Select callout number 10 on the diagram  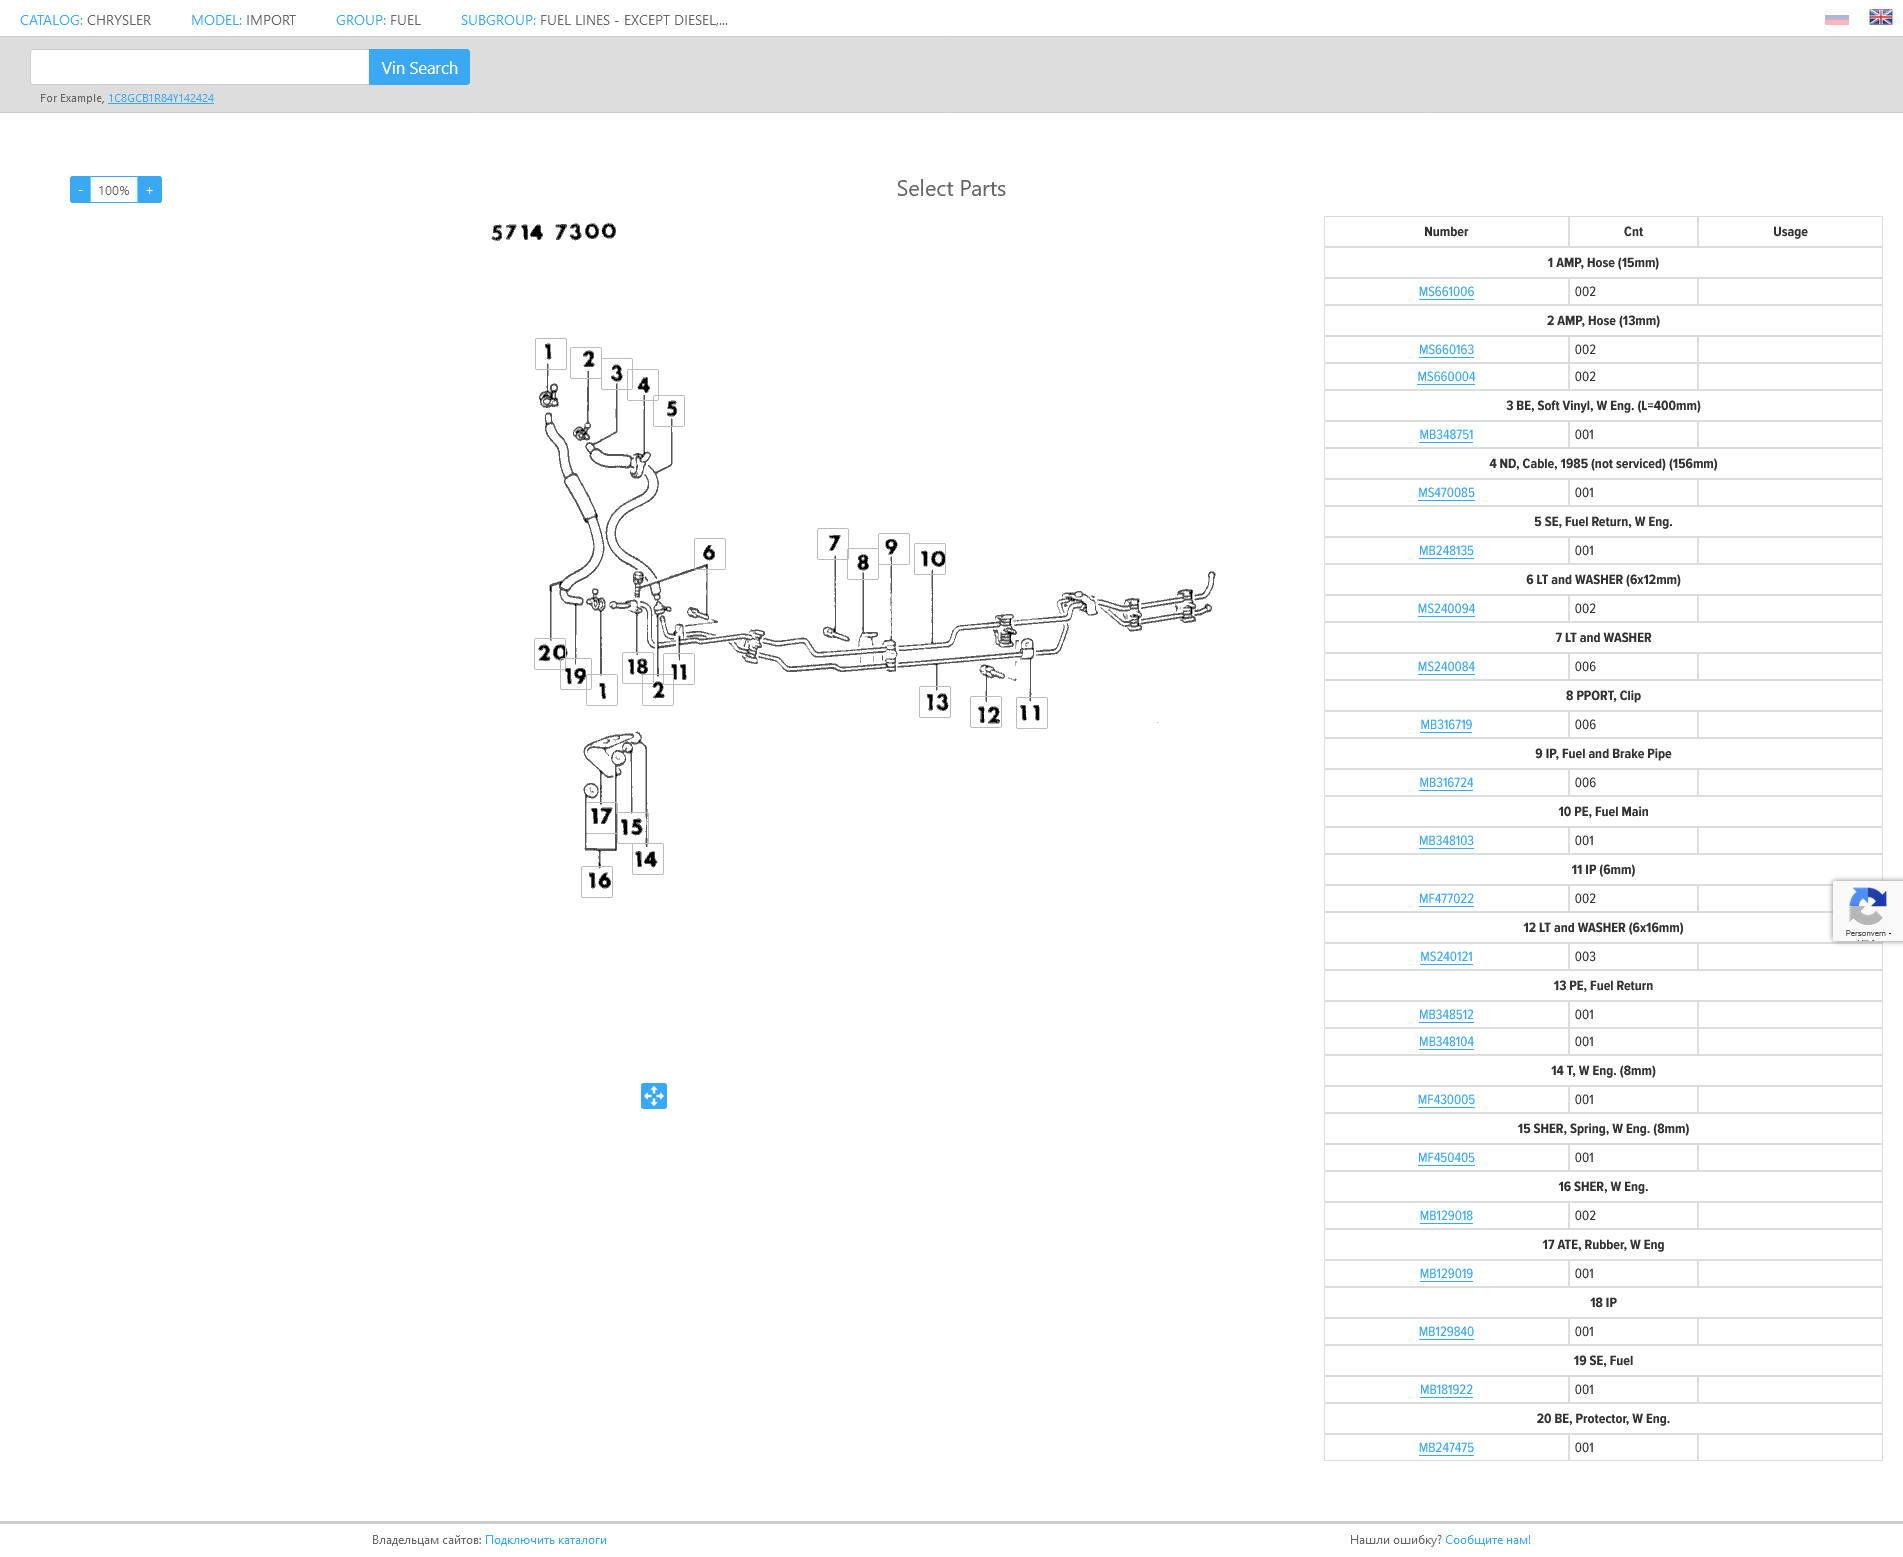(932, 559)
